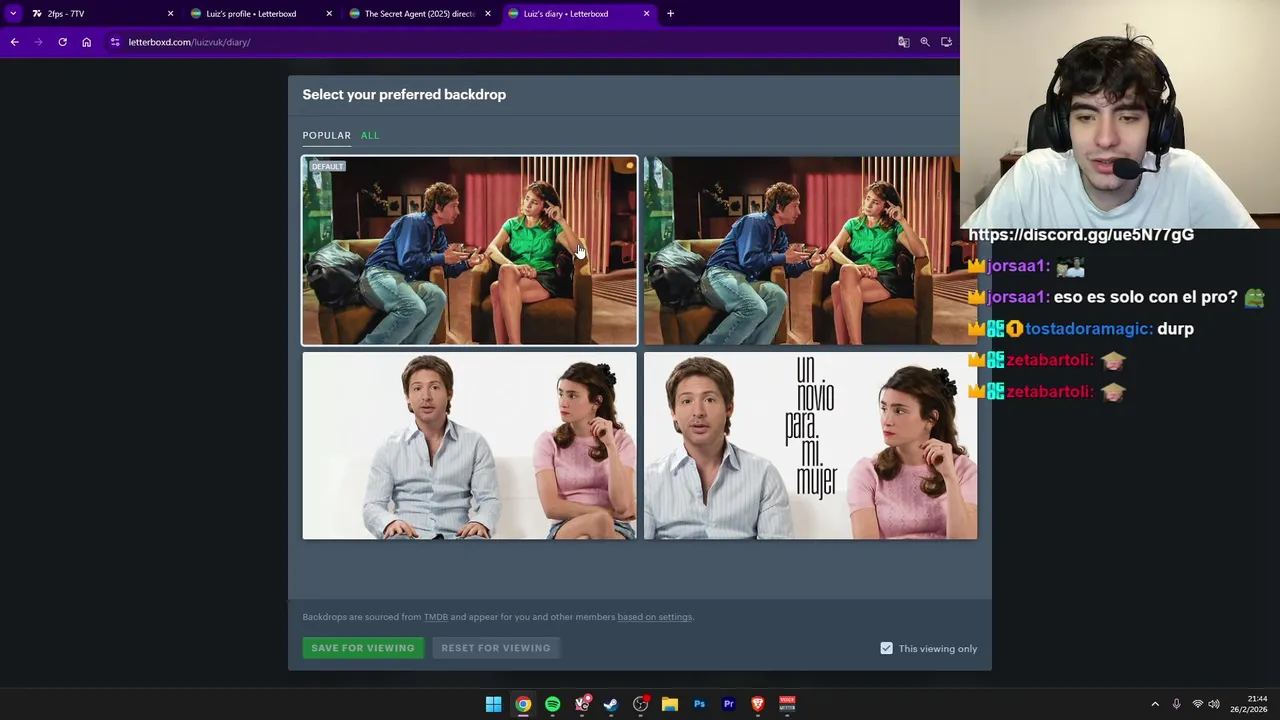1280x720 pixels.
Task: Close the 2fps - 7TV tab
Action: coord(170,13)
